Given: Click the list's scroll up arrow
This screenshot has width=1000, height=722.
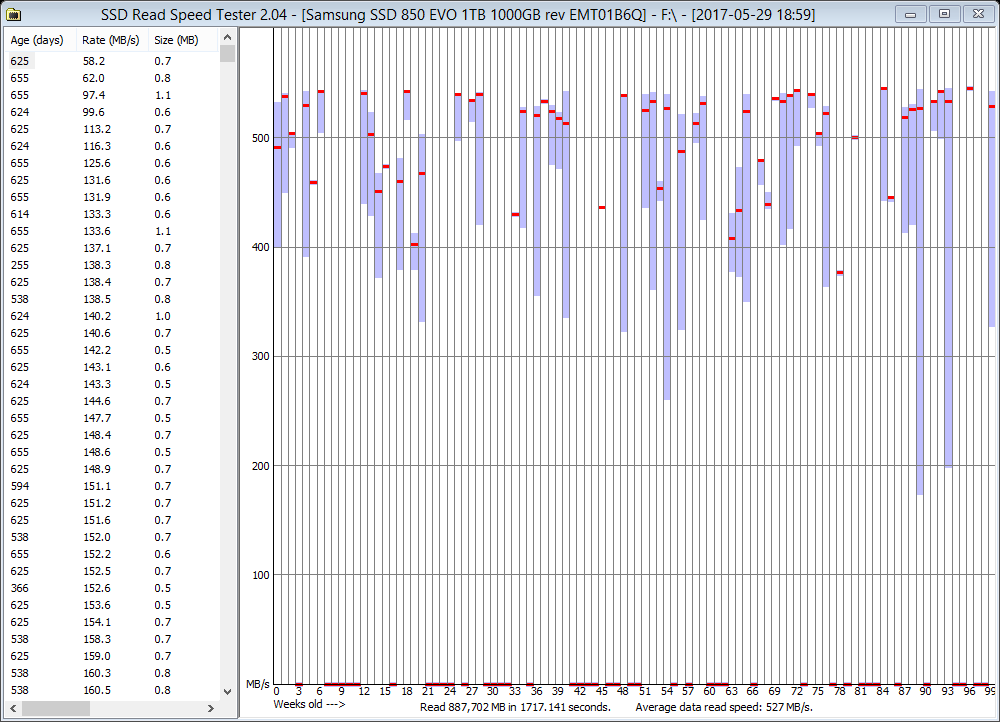Looking at the screenshot, I should pyautogui.click(x=228, y=38).
